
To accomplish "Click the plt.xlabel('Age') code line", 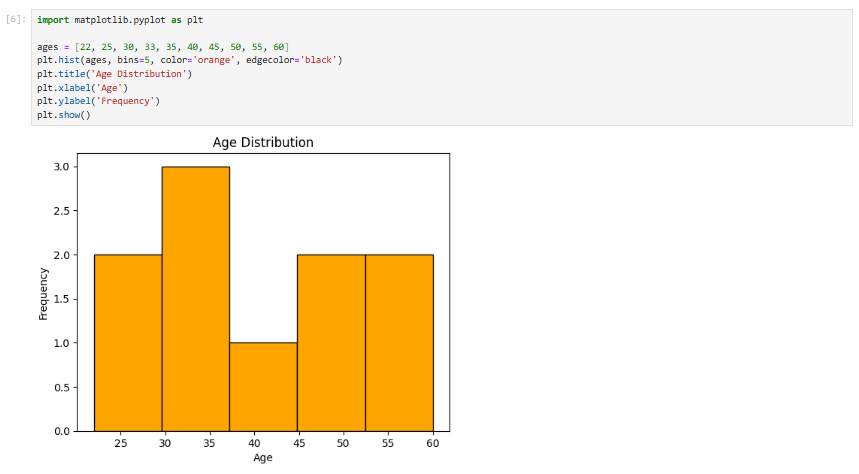I will (x=82, y=88).
